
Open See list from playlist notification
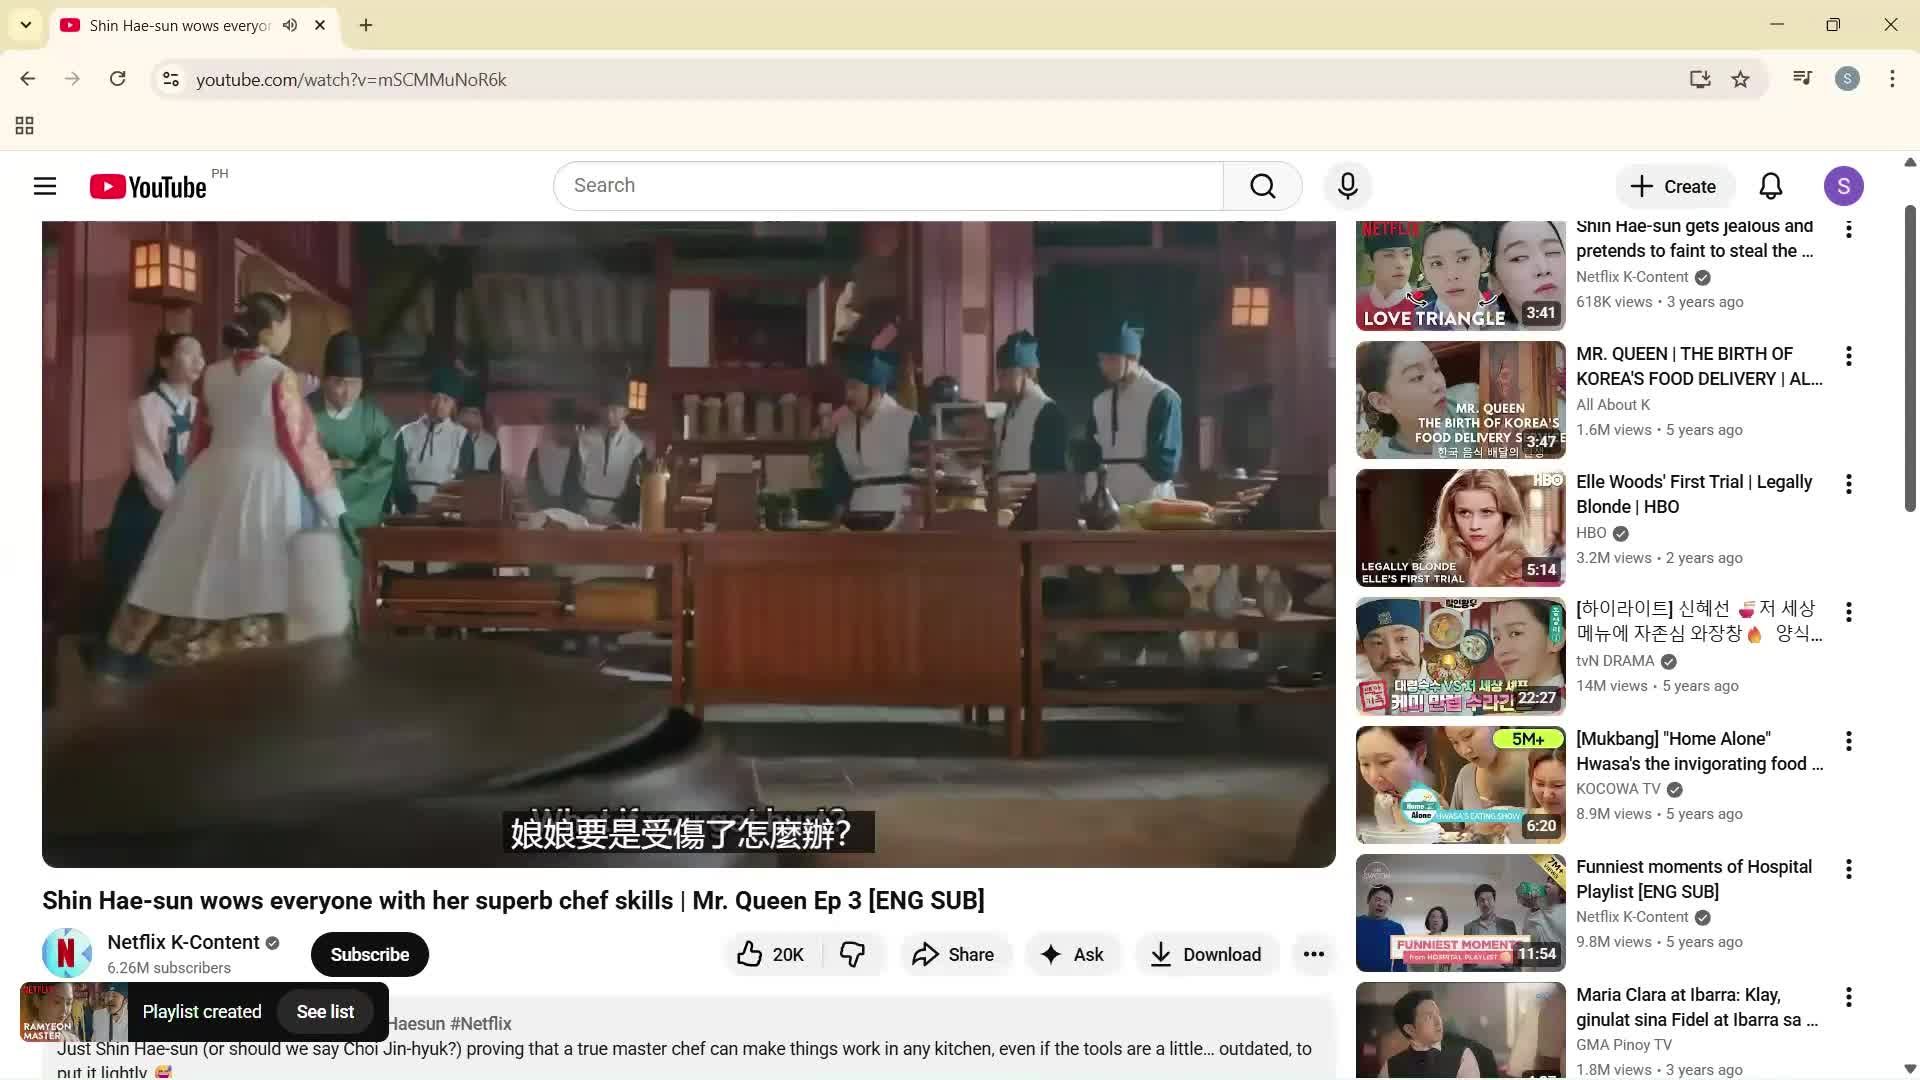coord(325,1011)
